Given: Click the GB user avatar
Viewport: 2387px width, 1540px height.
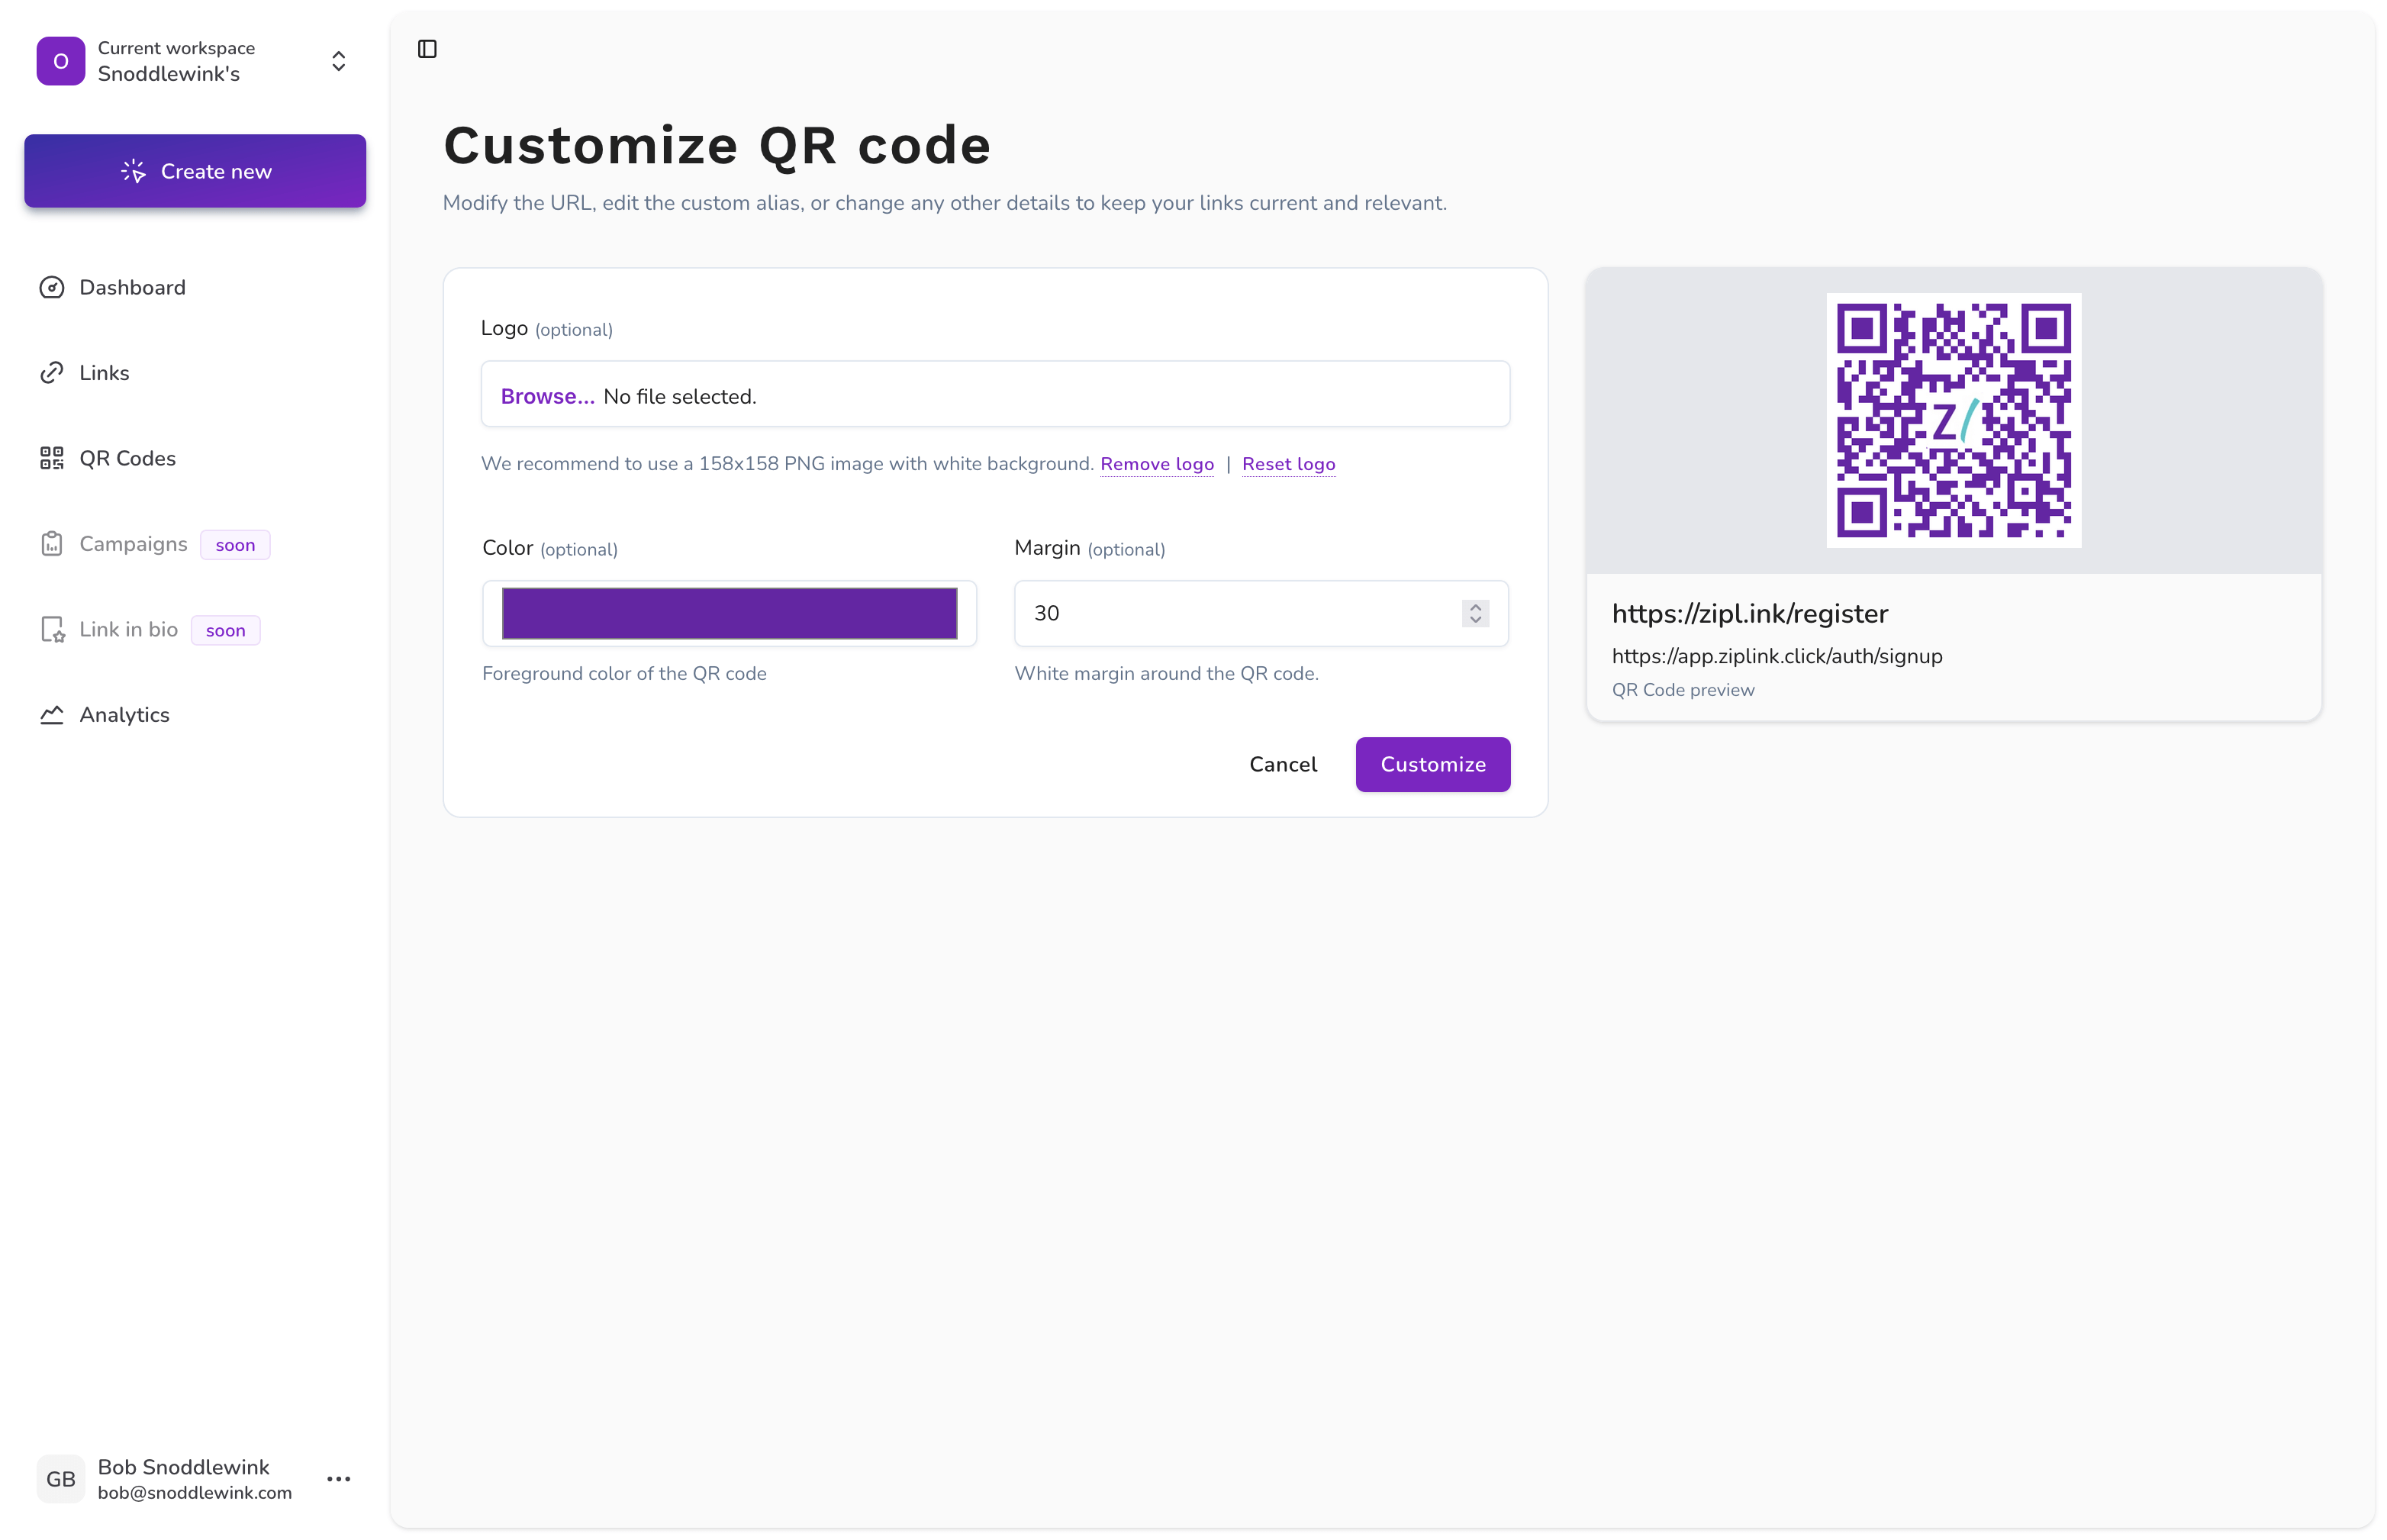Looking at the screenshot, I should 61,1479.
